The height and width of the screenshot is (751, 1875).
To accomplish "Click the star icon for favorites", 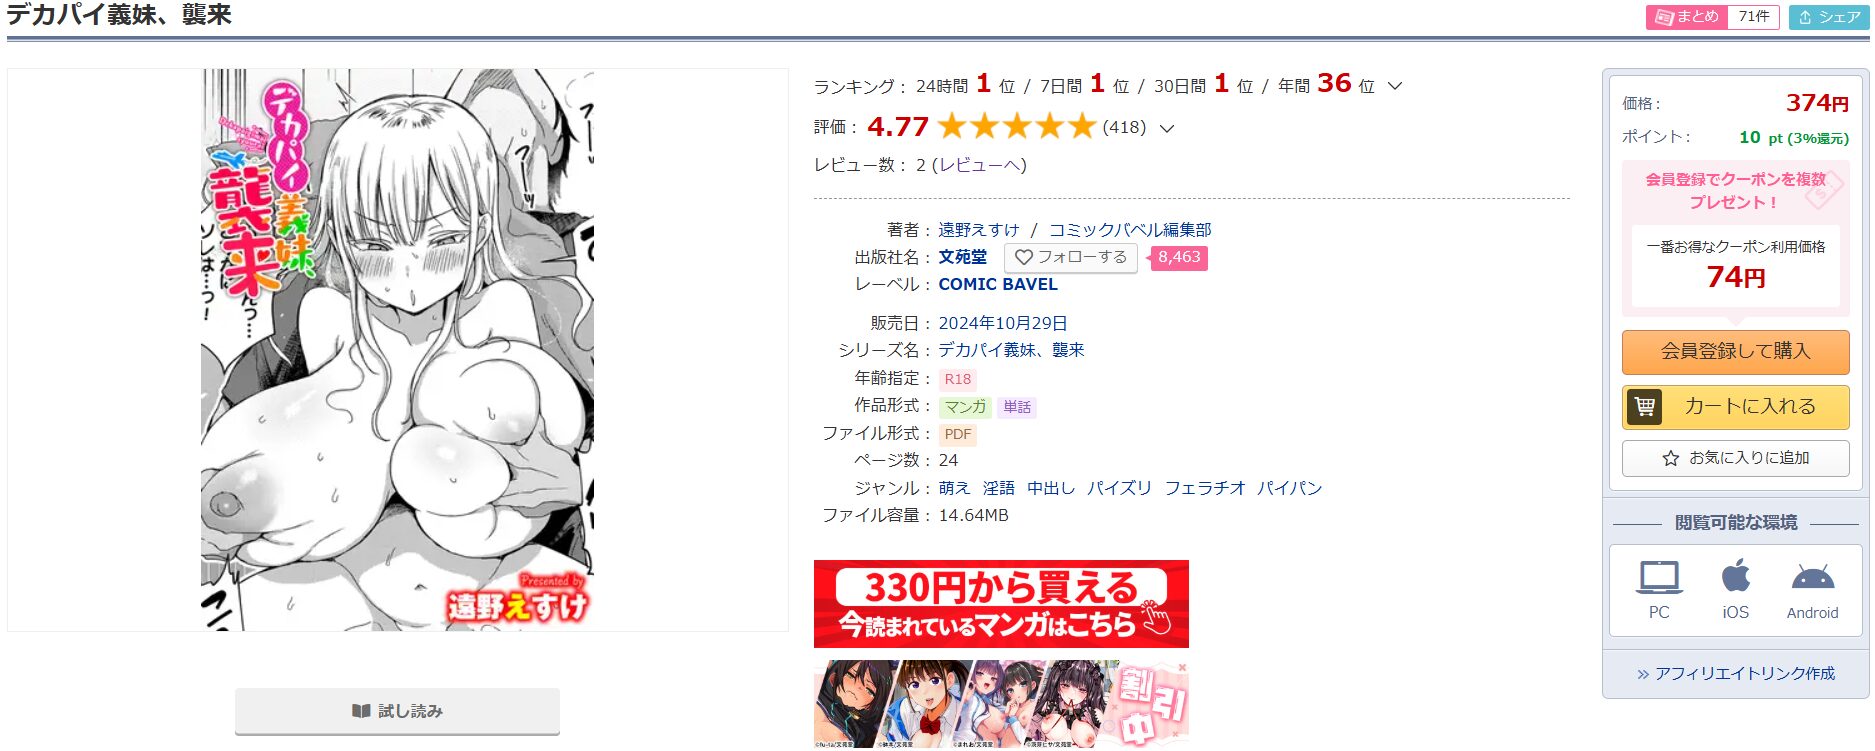I will click(x=1670, y=458).
